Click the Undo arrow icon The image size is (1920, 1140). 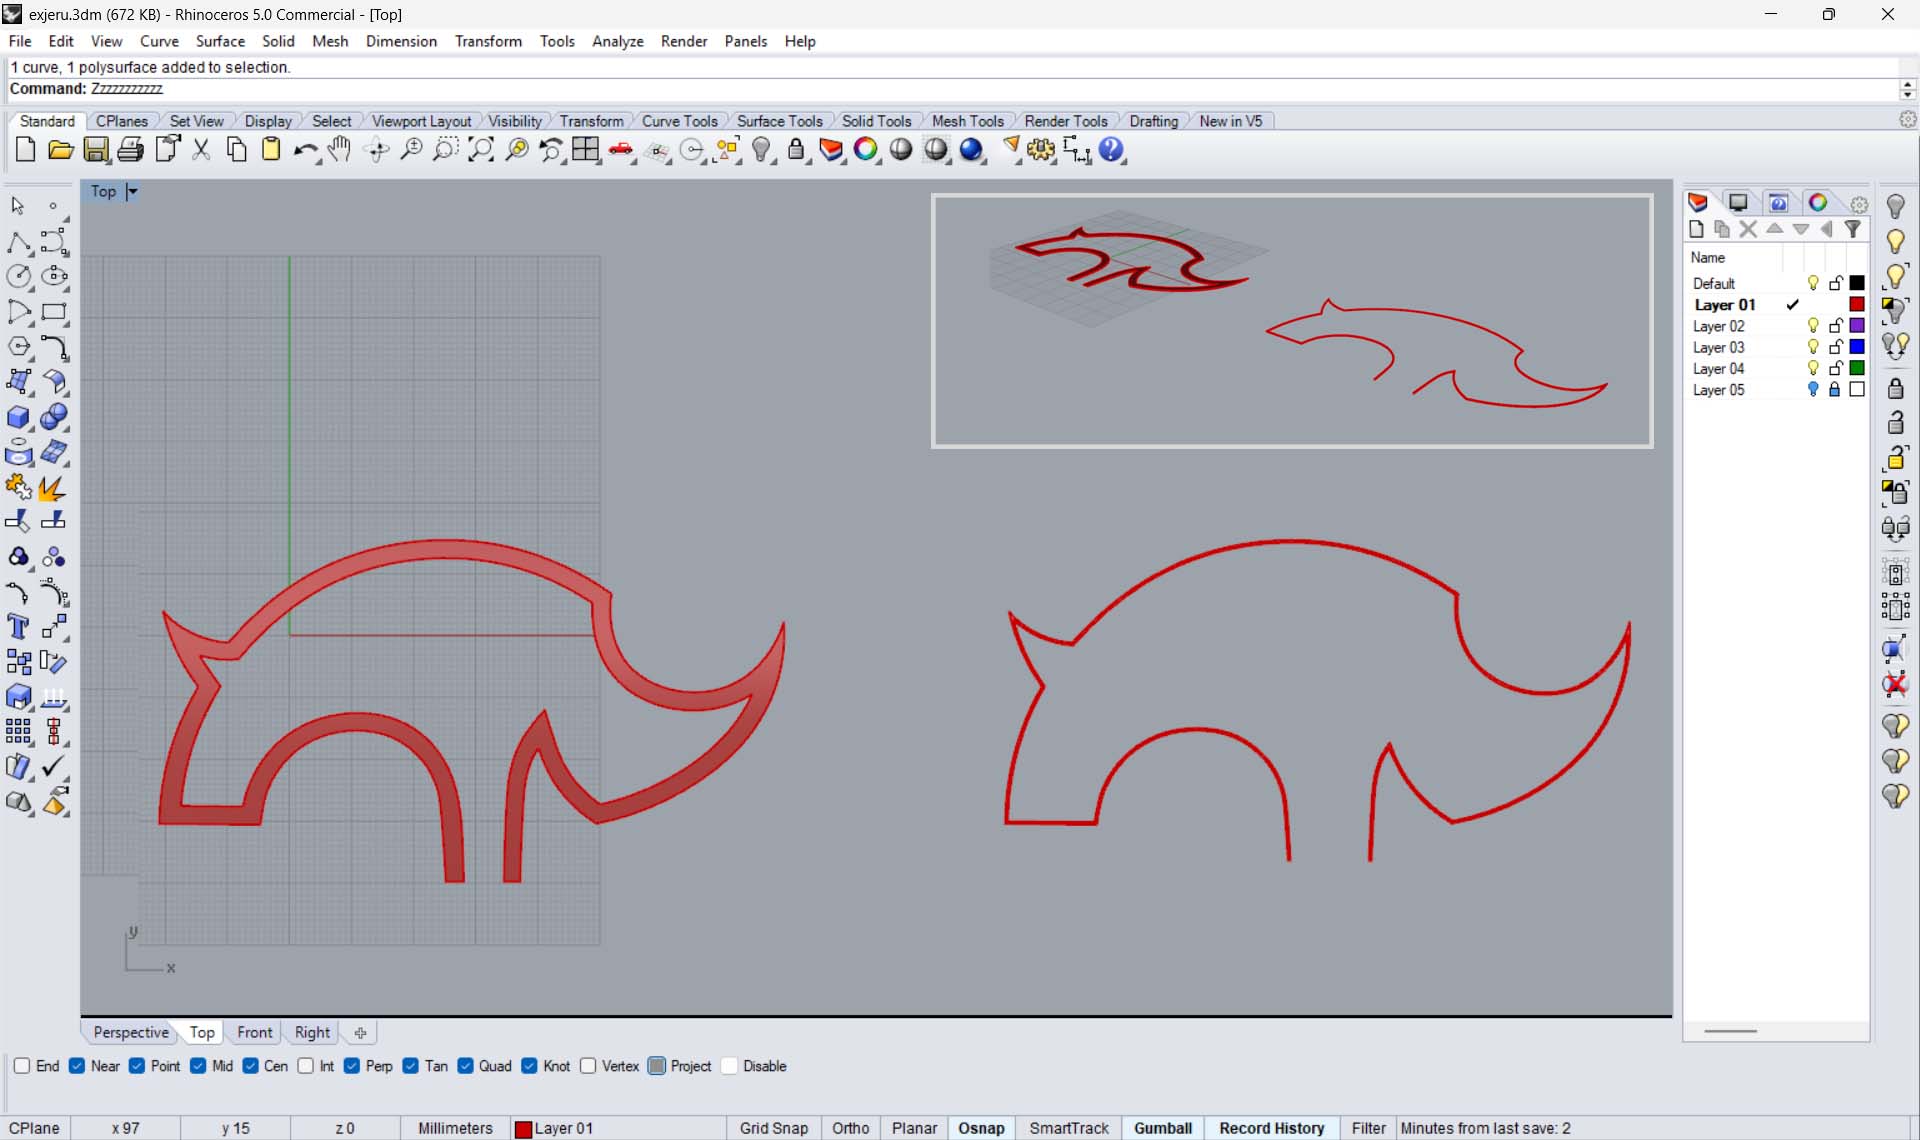304,150
